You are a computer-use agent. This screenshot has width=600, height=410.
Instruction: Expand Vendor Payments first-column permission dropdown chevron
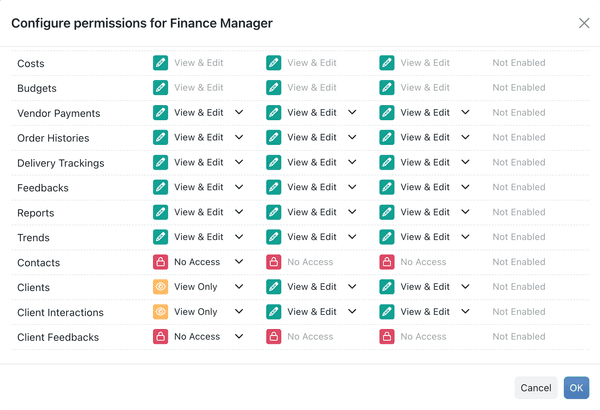click(x=239, y=112)
